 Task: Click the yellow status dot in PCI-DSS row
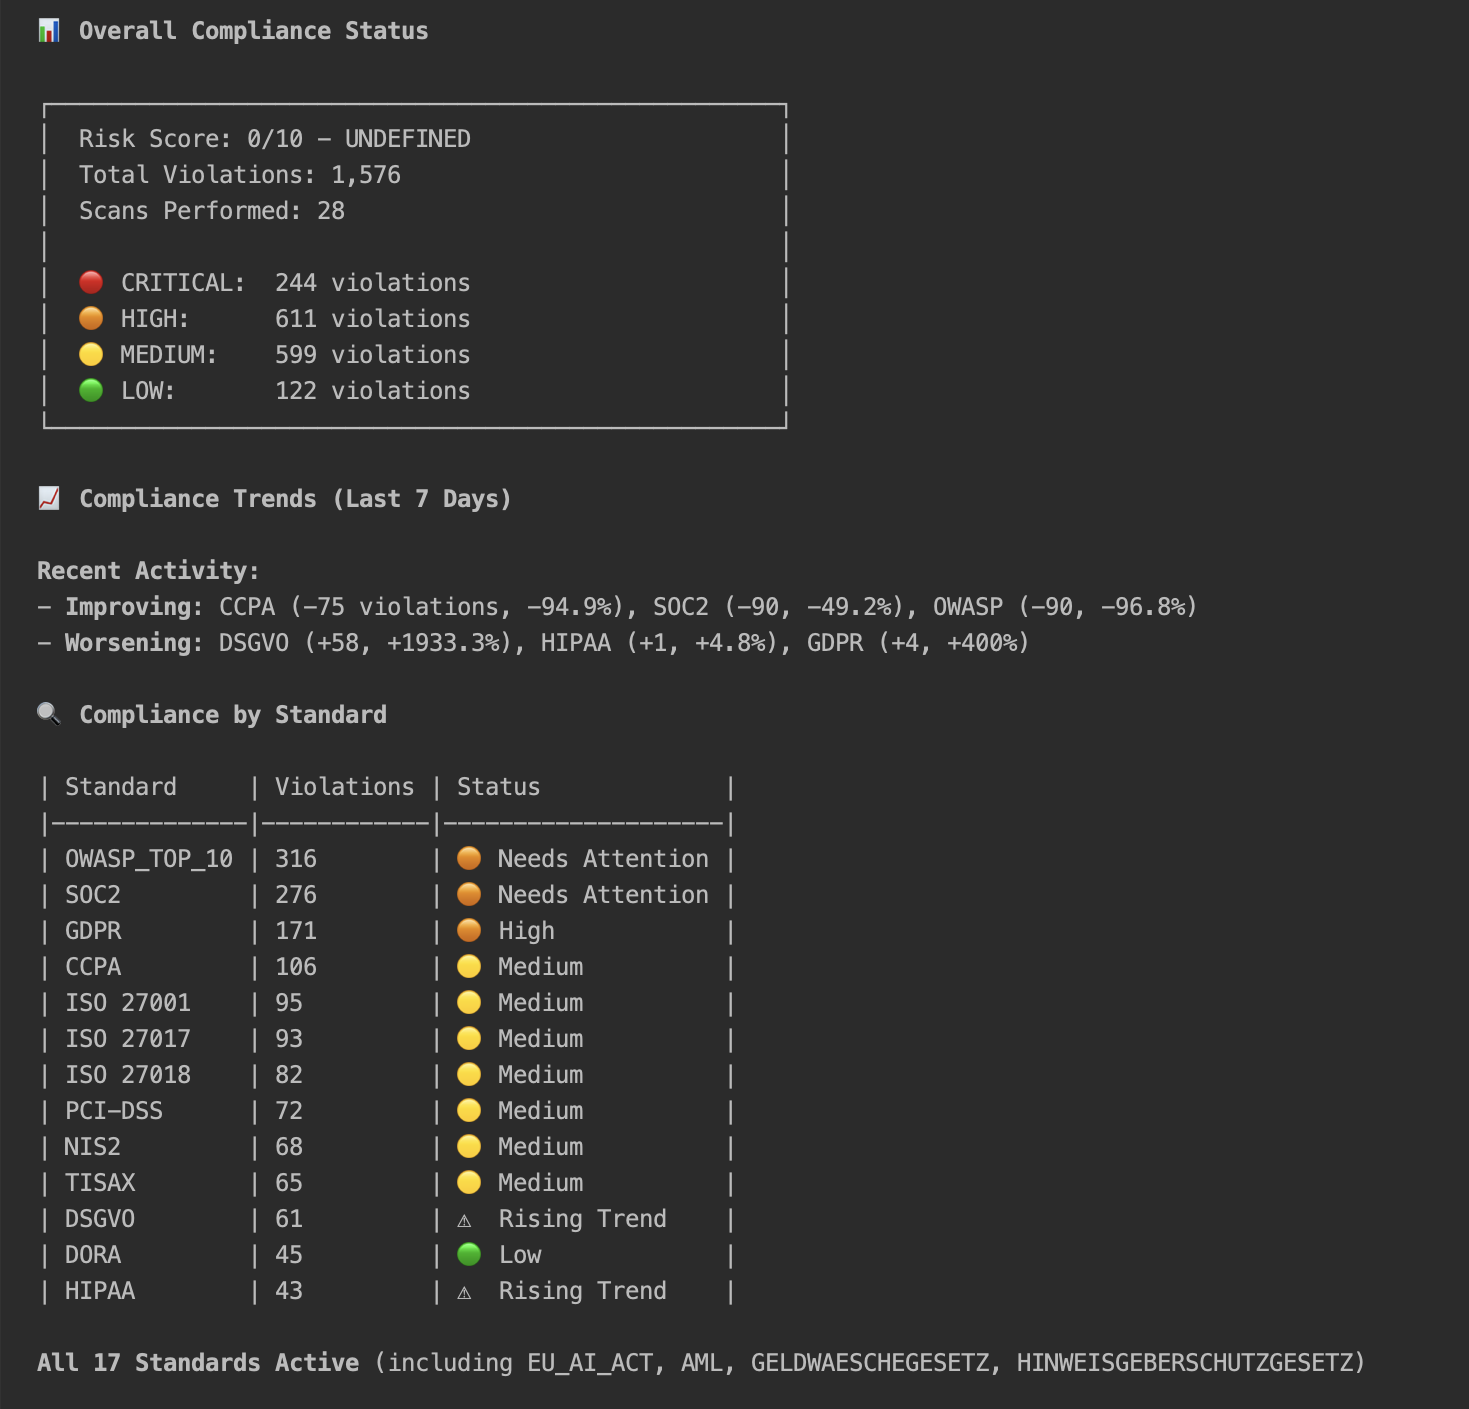pyautogui.click(x=469, y=1110)
